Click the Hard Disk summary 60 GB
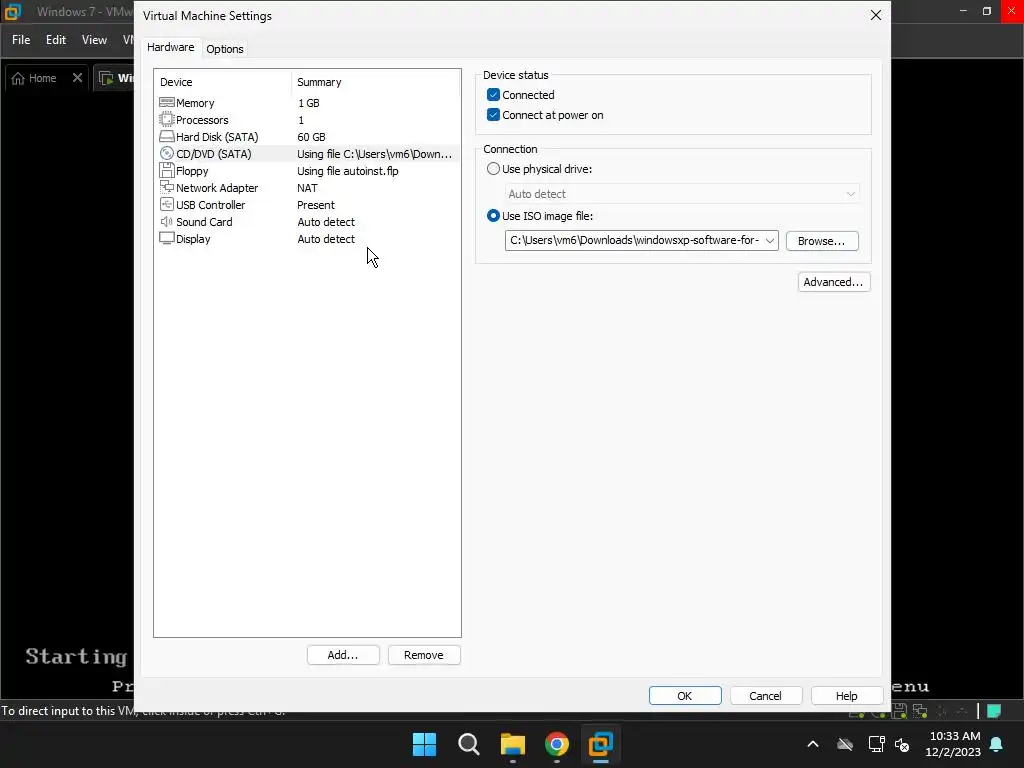The width and height of the screenshot is (1024, 768). tap(312, 136)
